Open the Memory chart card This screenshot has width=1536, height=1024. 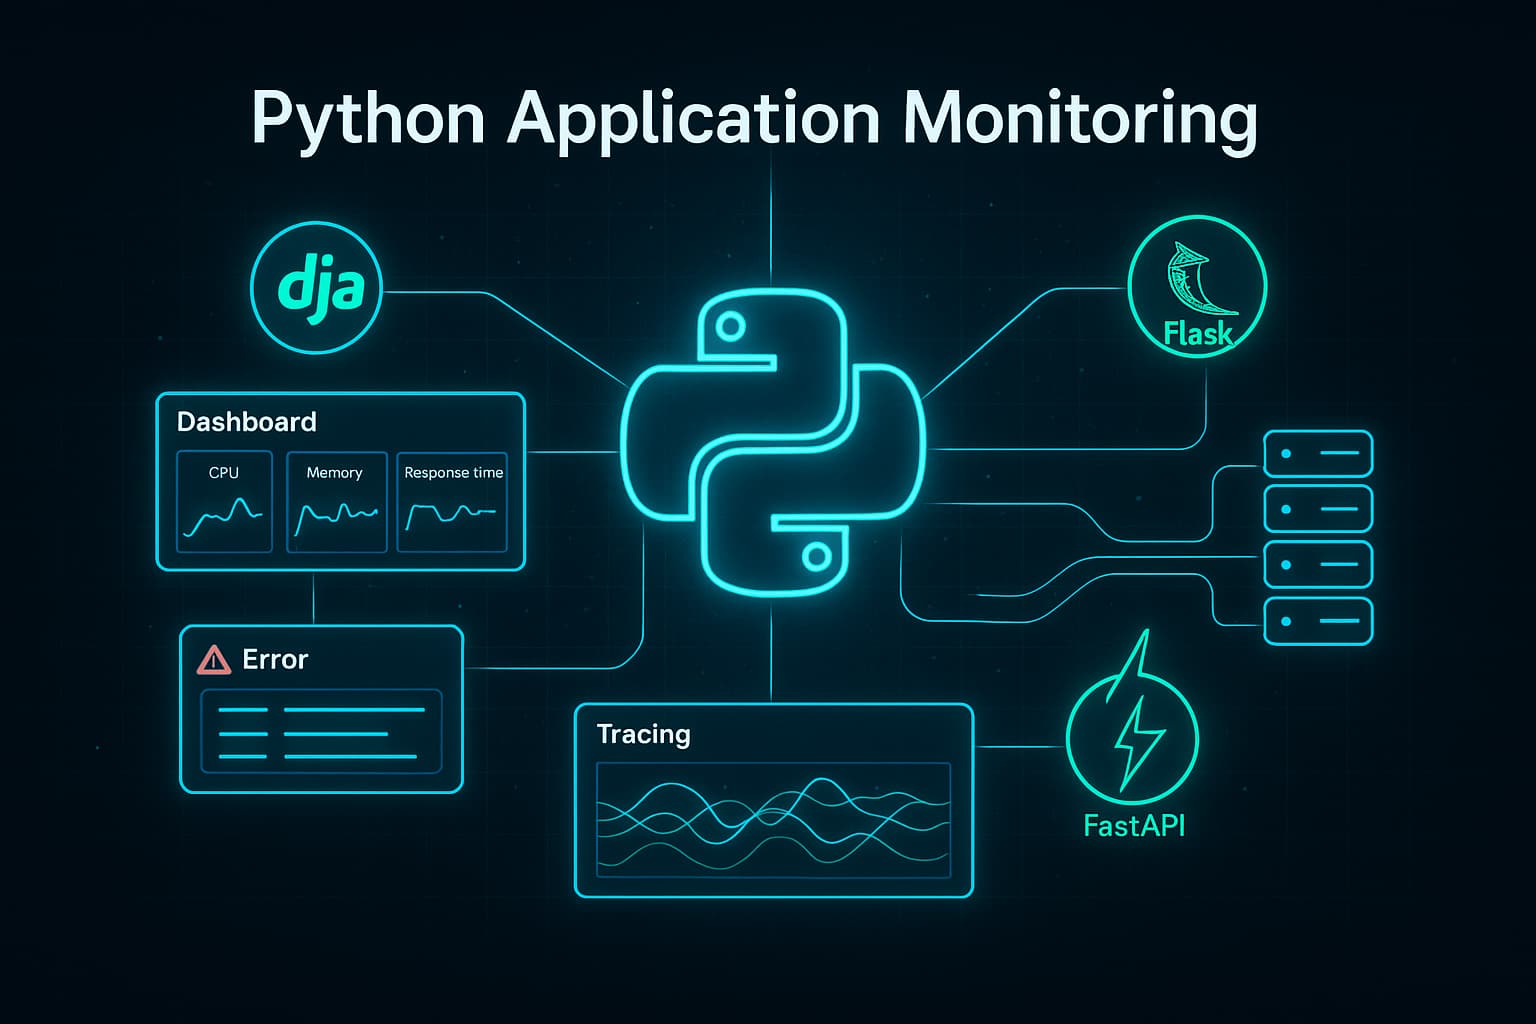[x=337, y=502]
